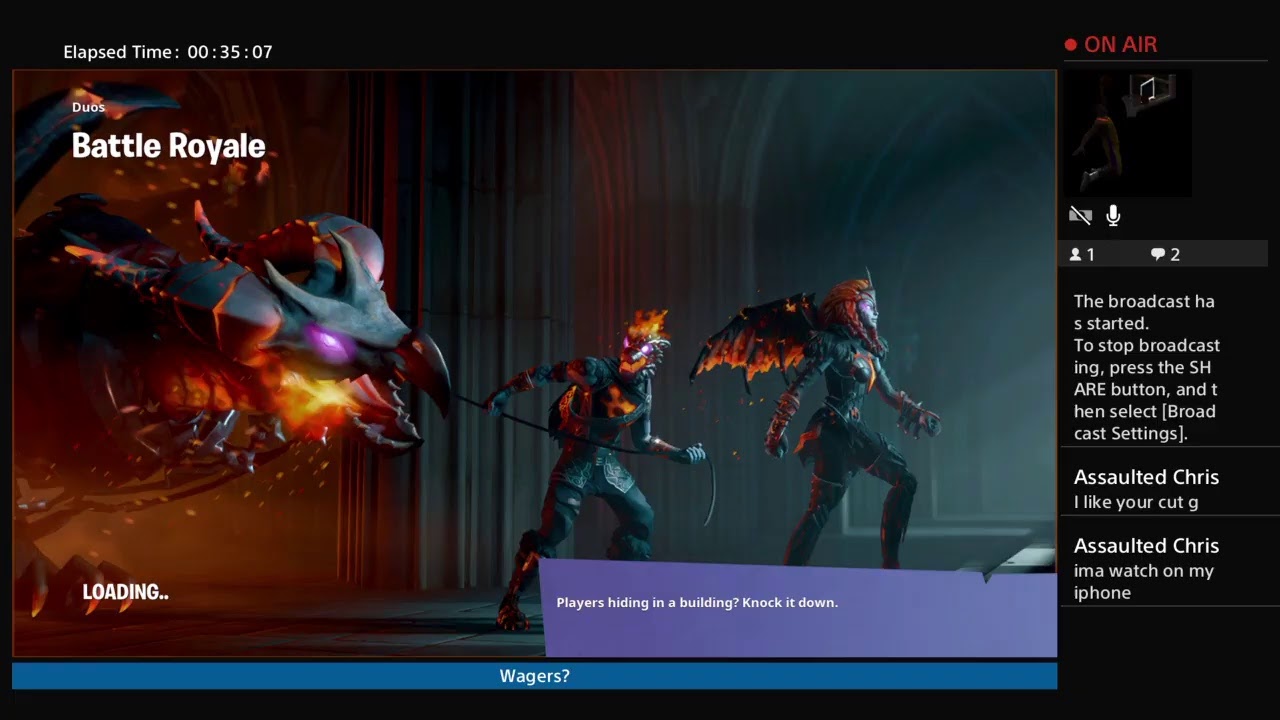This screenshot has width=1280, height=720.
Task: Click the second Assaulted Chris username above iphone comment
Action: 1146,546
